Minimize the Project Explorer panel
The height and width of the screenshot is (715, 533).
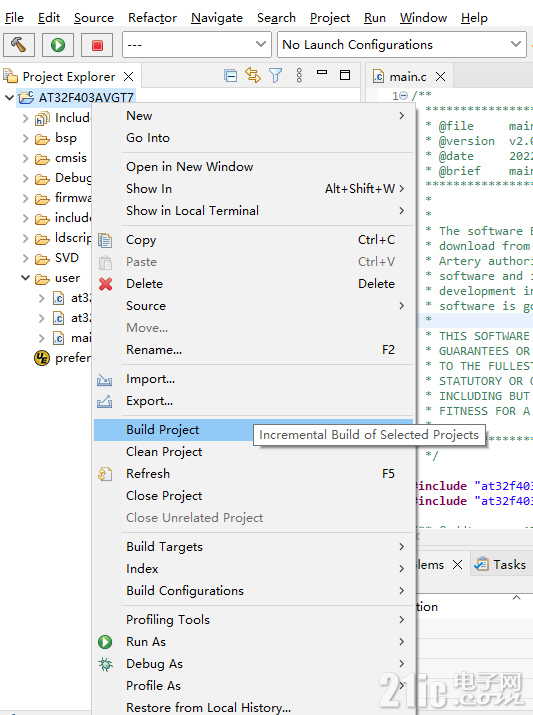point(322,73)
